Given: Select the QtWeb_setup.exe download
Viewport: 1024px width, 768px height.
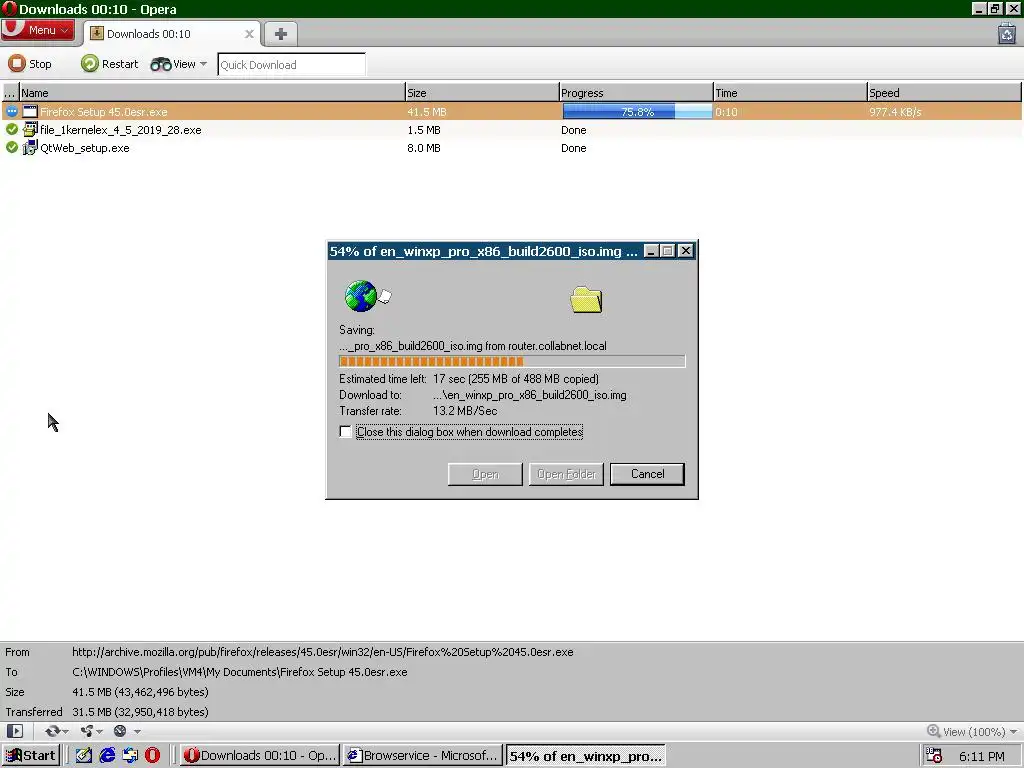Looking at the screenshot, I should point(511,148).
